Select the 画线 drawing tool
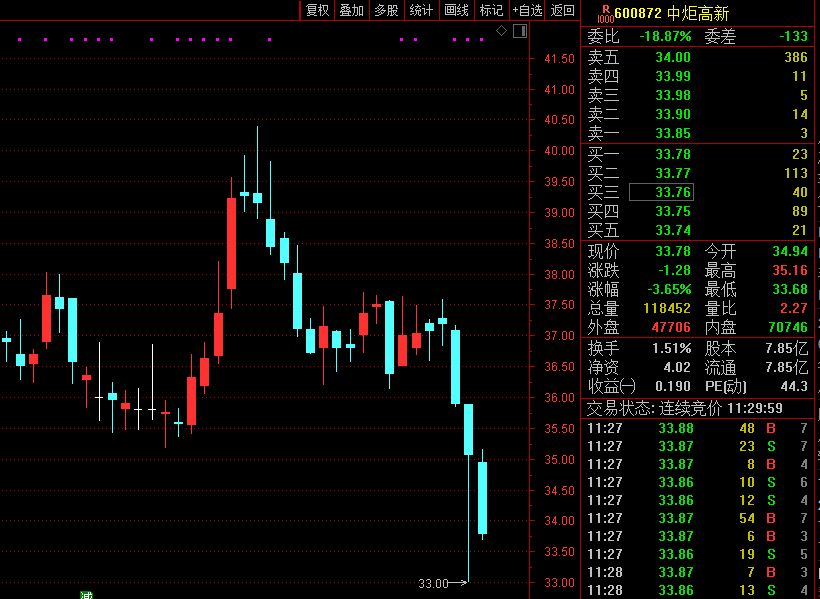Viewport: 820px width, 599px height. point(456,10)
